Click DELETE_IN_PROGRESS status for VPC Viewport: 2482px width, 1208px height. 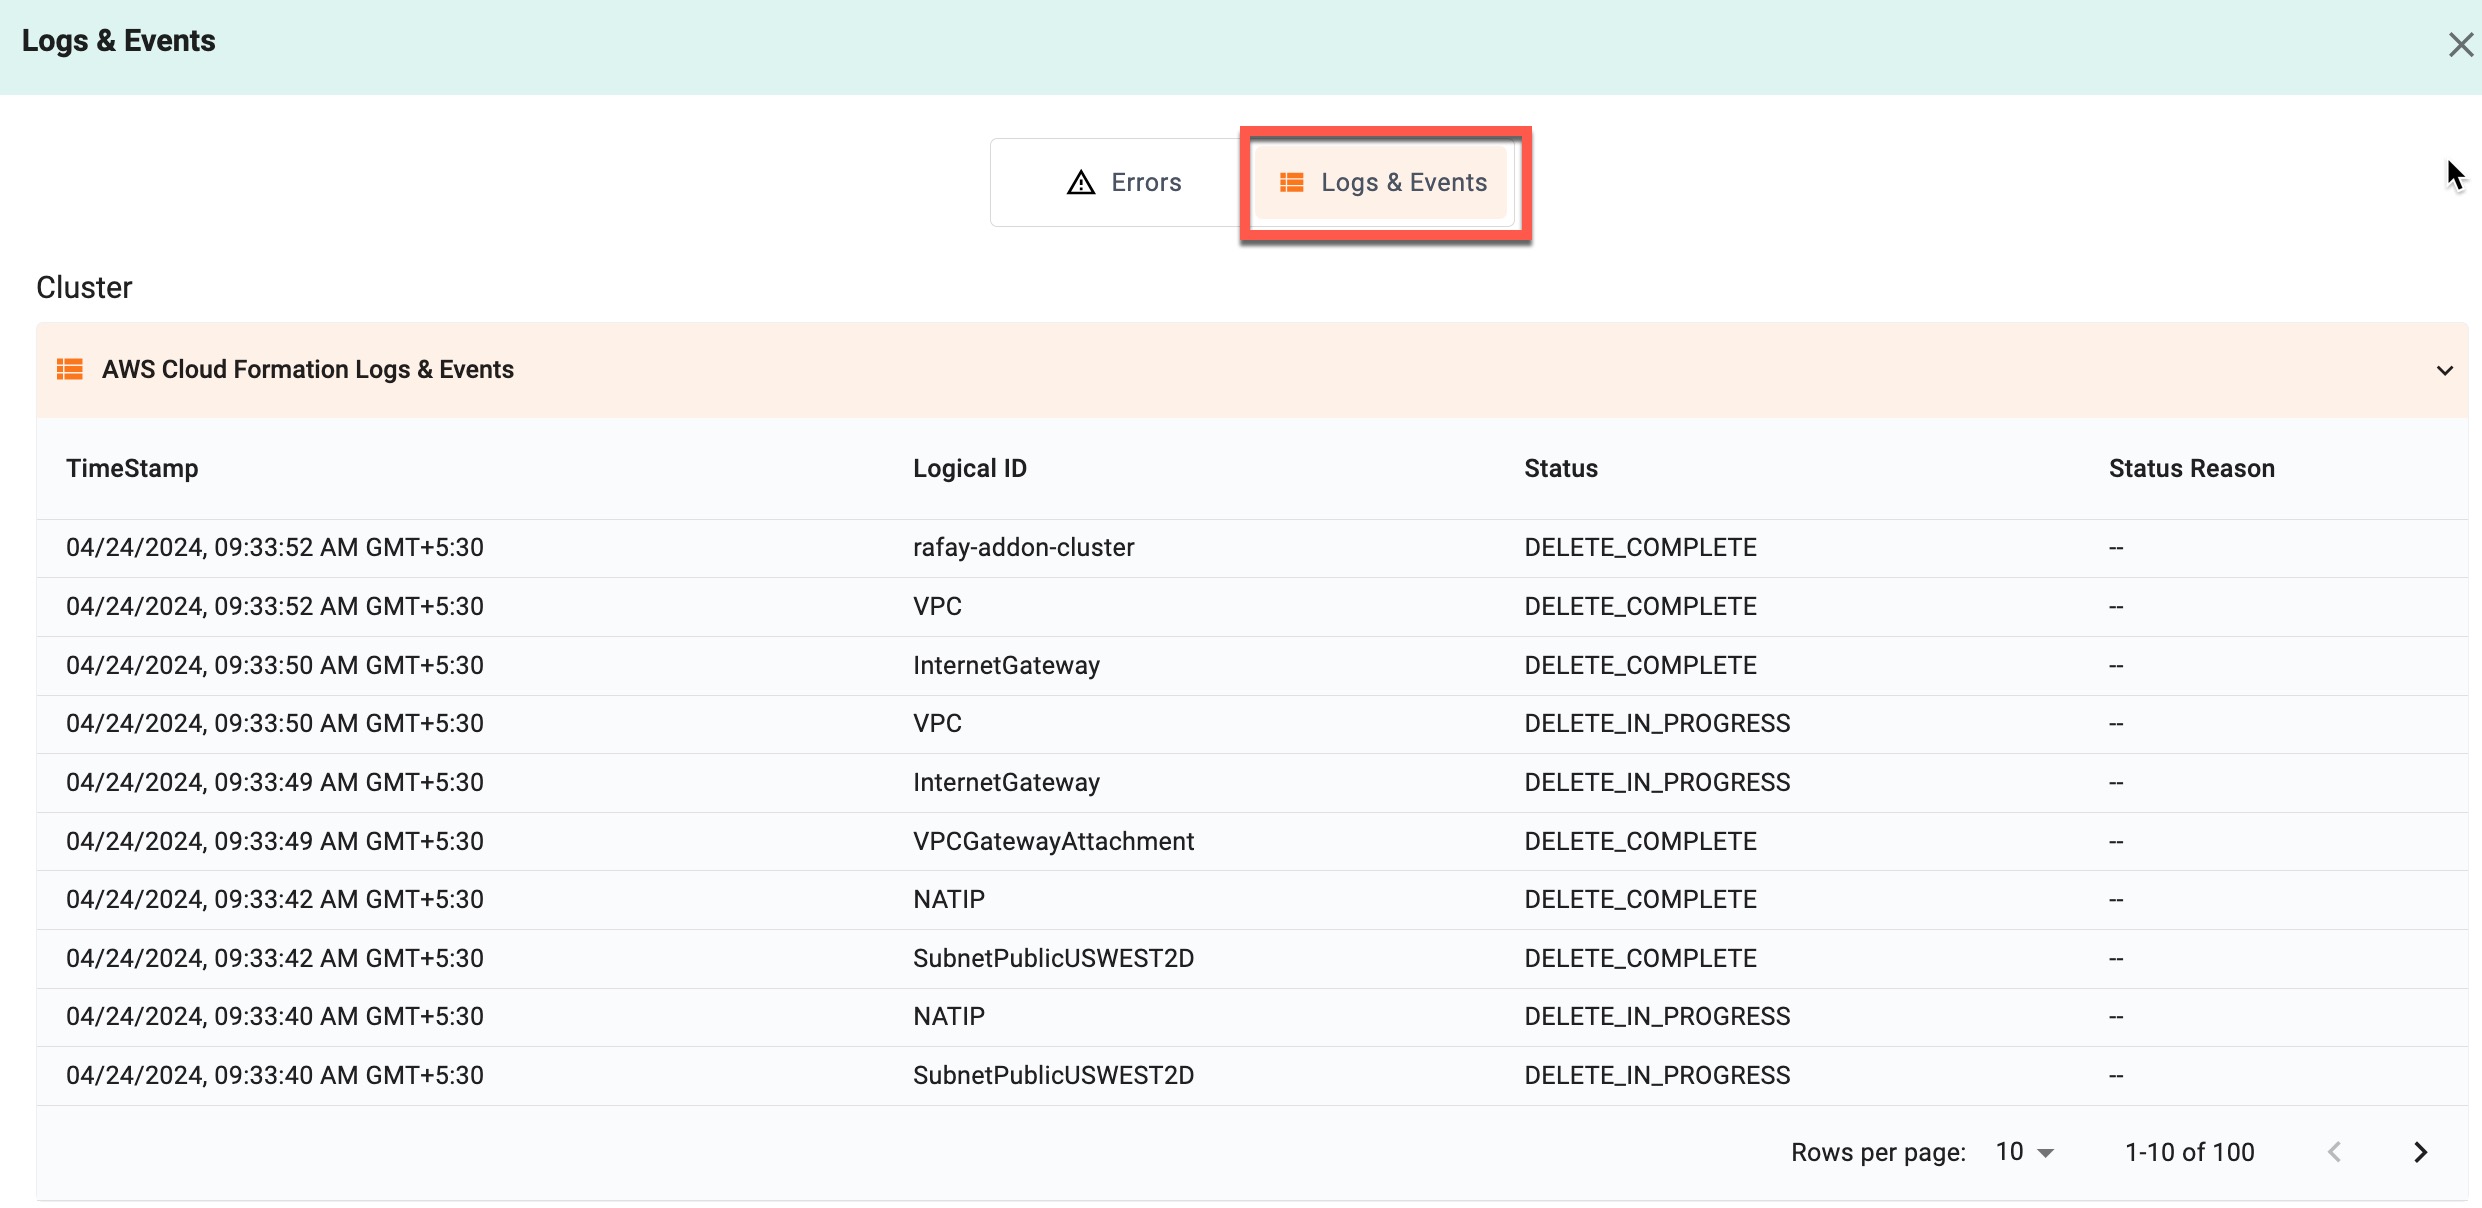coord(1657,723)
